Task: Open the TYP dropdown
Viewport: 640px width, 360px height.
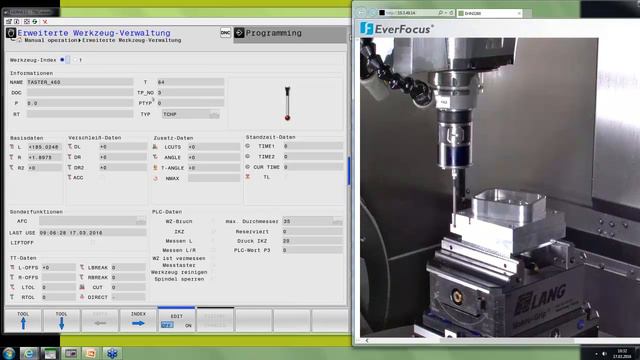Action: [x=214, y=114]
